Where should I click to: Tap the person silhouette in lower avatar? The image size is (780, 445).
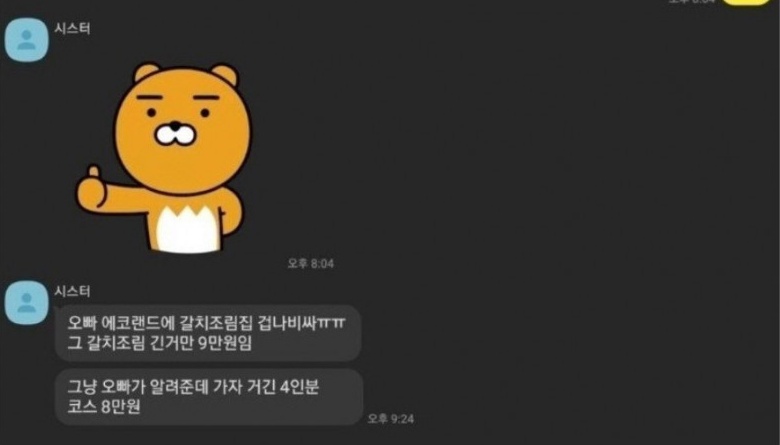[x=26, y=303]
